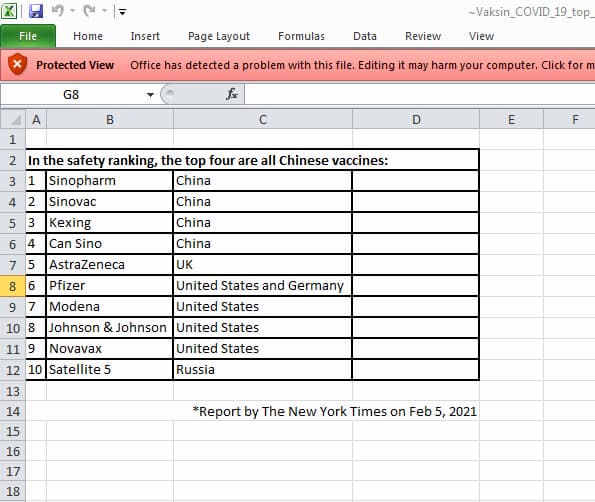Select column B header

click(110, 120)
